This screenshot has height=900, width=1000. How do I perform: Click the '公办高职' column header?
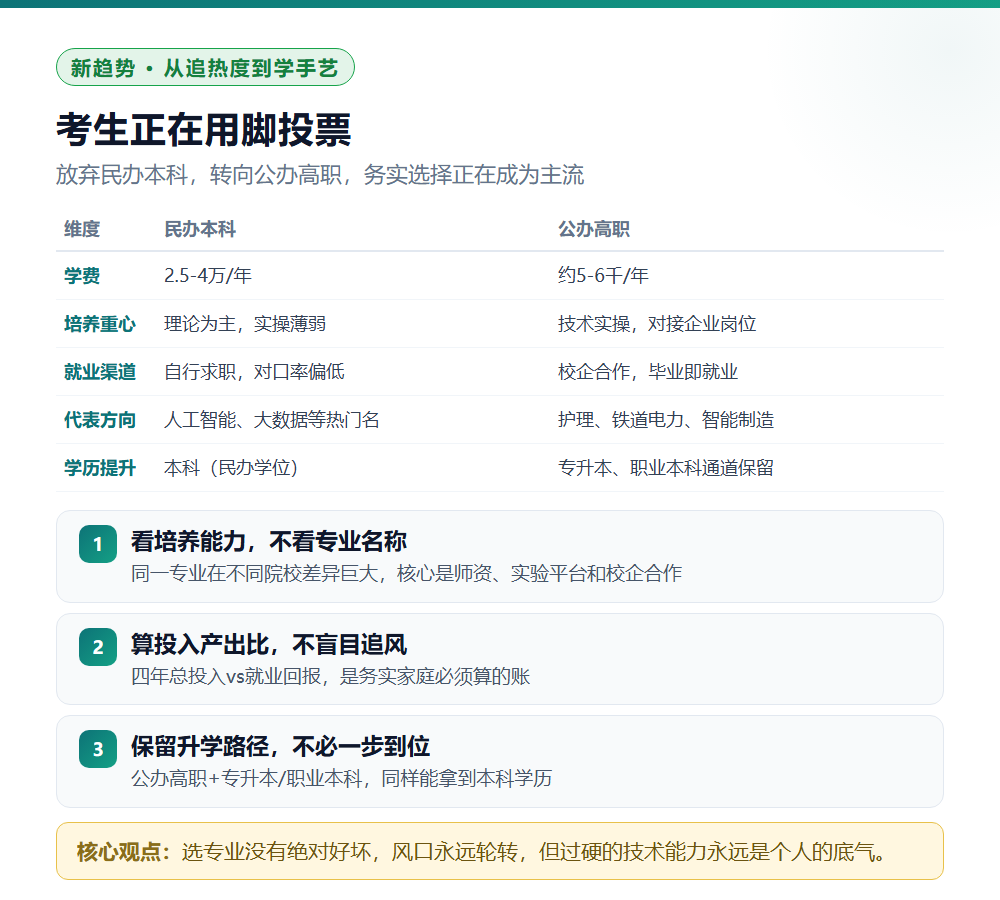(x=594, y=229)
